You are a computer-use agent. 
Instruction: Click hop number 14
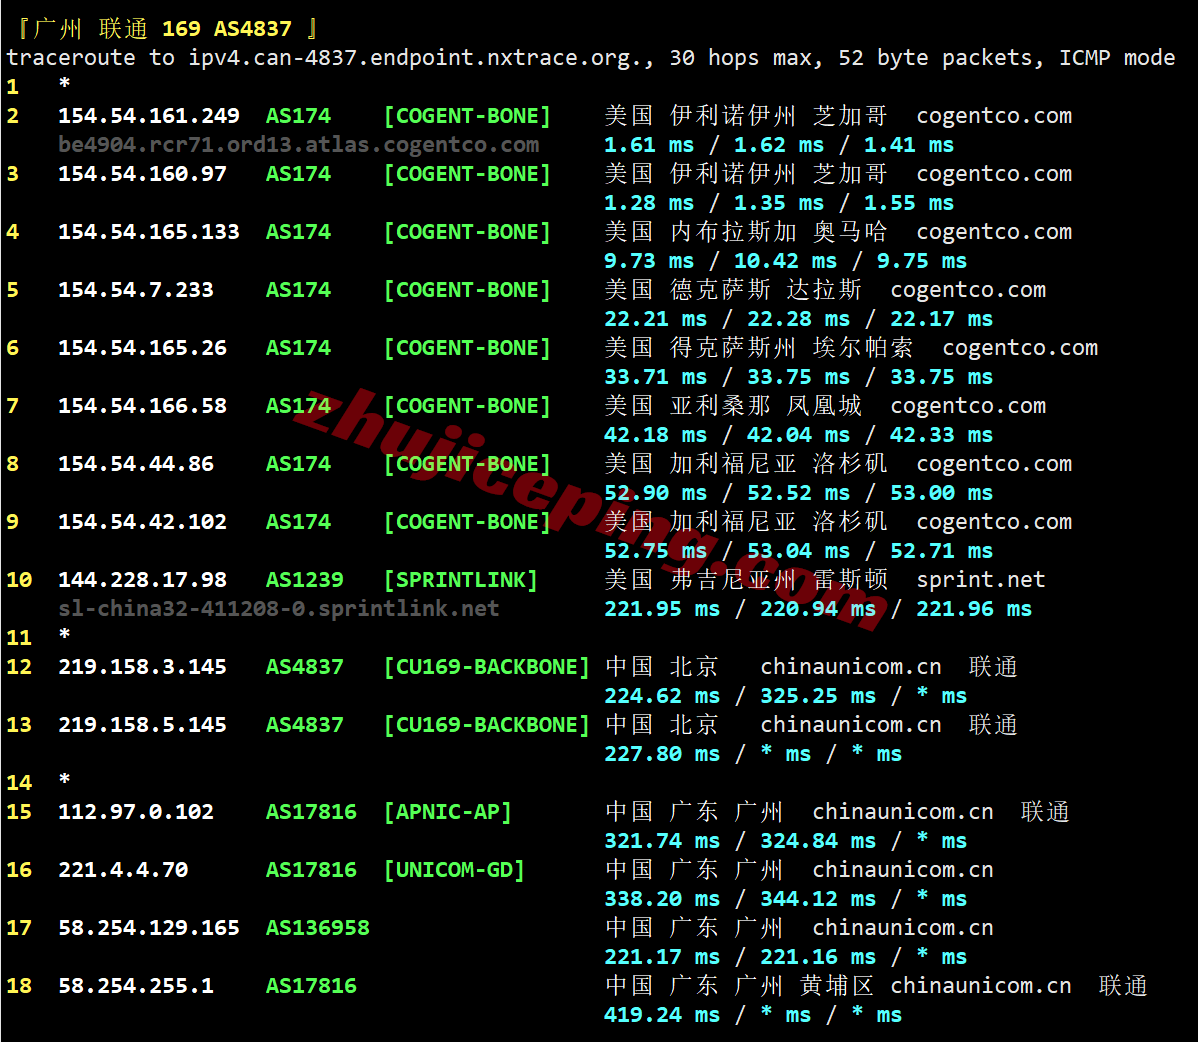pyautogui.click(x=19, y=783)
